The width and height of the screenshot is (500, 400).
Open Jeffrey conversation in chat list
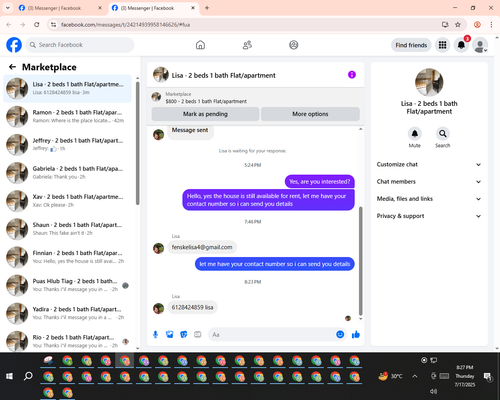pyautogui.click(x=67, y=145)
